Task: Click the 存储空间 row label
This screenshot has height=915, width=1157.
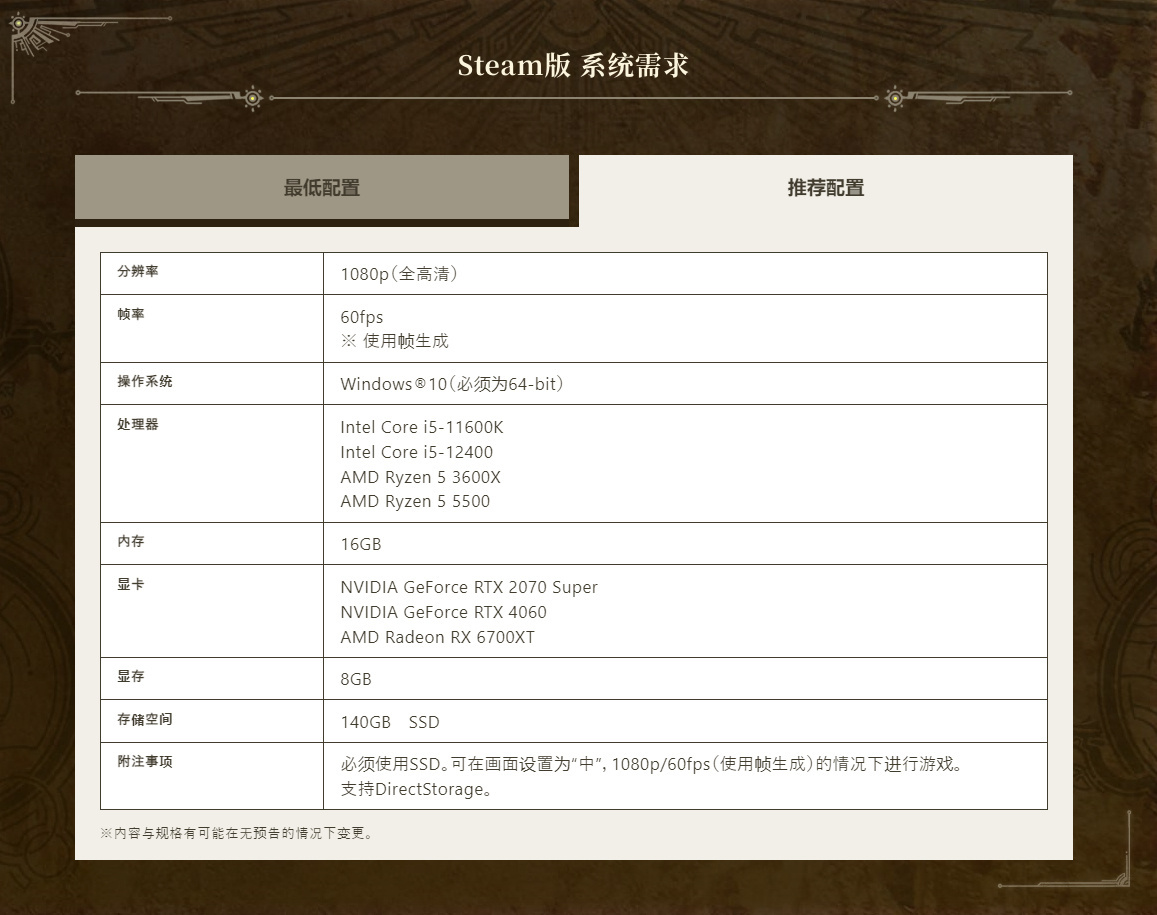Action: [x=145, y=719]
